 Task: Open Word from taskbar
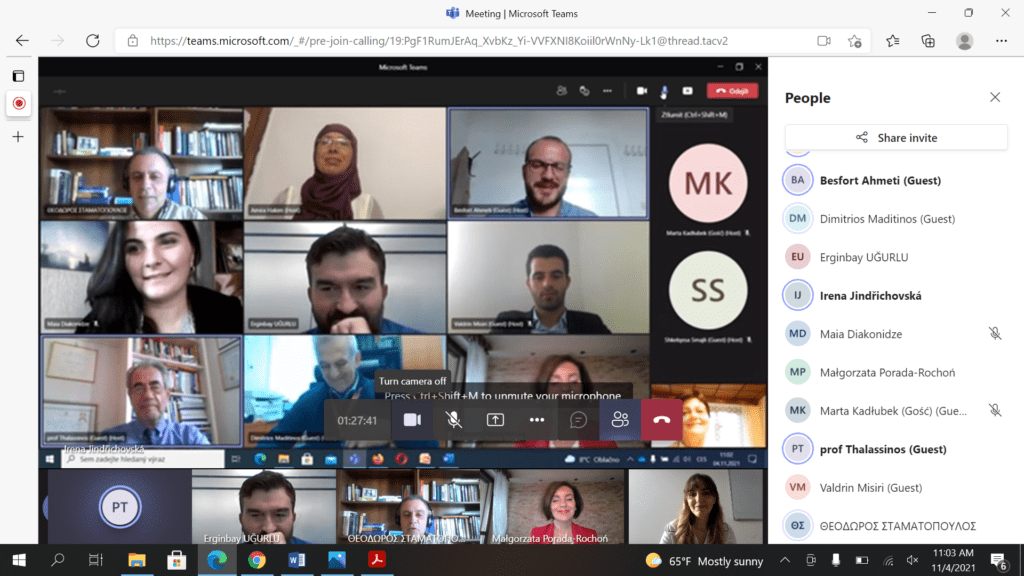pos(296,560)
